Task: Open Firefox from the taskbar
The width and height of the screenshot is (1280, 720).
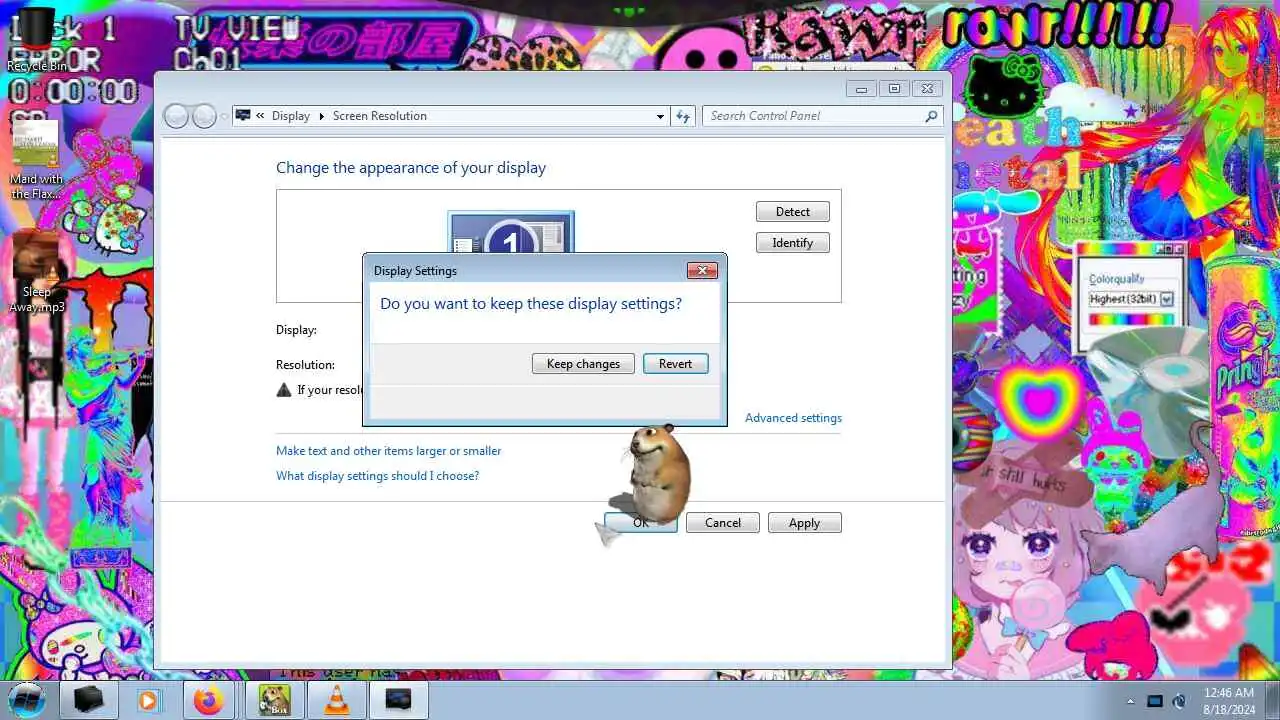Action: pos(209,700)
